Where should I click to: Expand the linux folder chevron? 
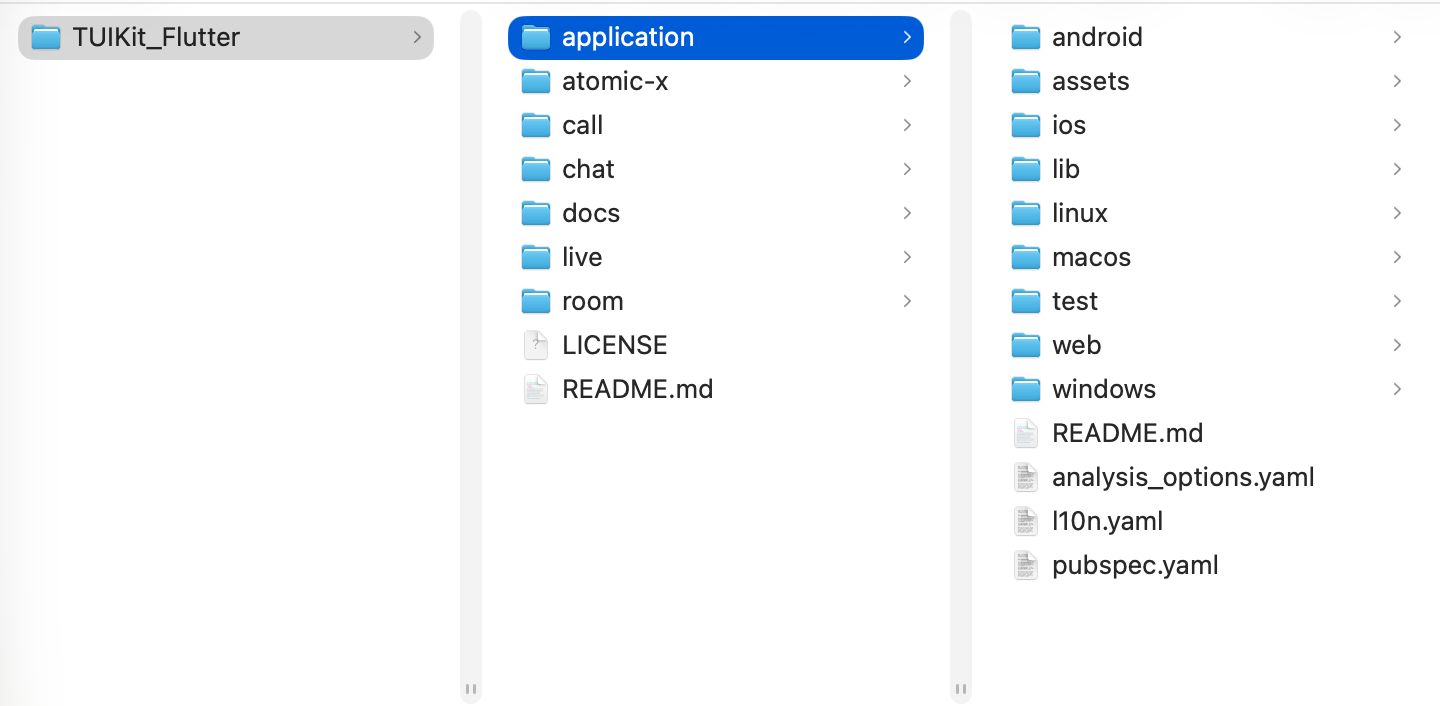(x=1397, y=214)
